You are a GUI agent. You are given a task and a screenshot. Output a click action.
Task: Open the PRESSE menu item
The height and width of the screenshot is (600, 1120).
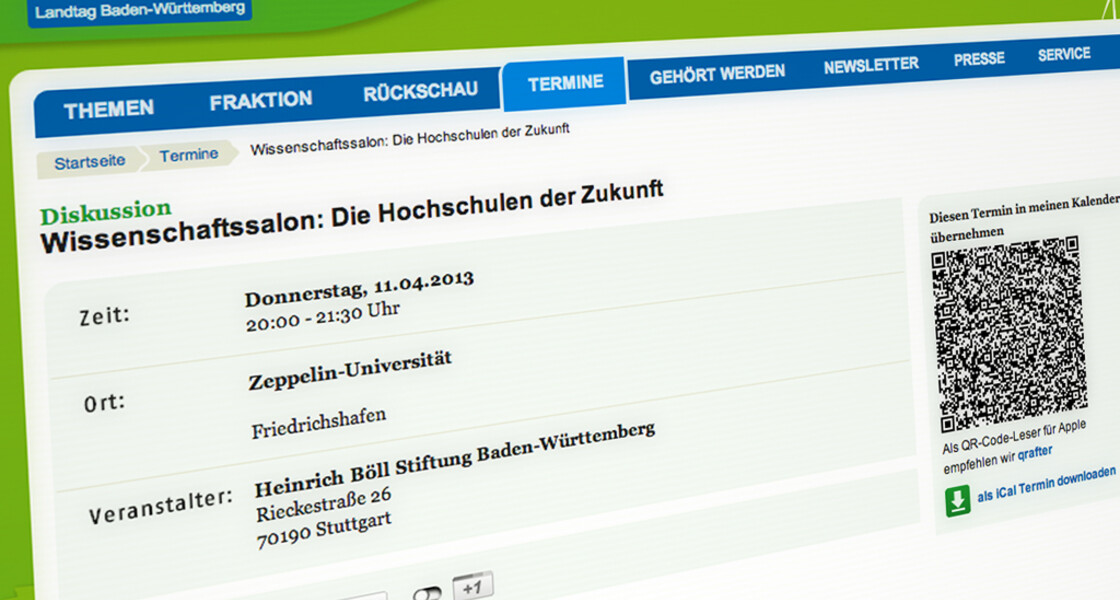pos(979,59)
